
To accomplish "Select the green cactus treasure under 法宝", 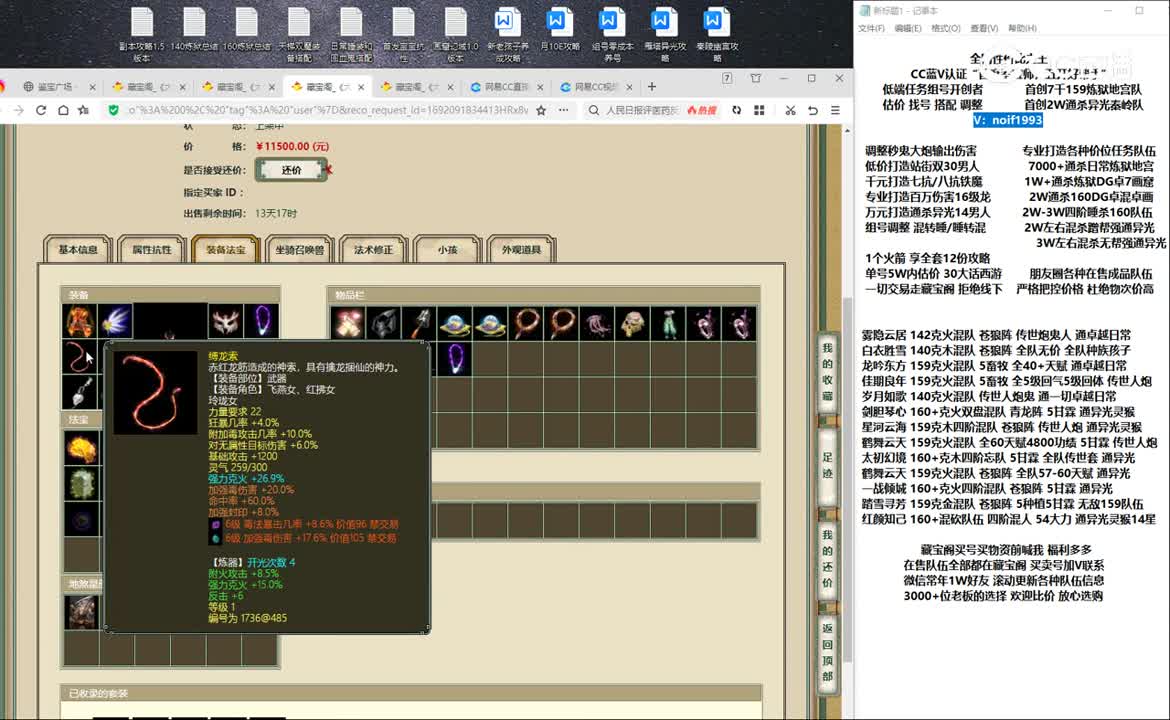I will click(81, 483).
